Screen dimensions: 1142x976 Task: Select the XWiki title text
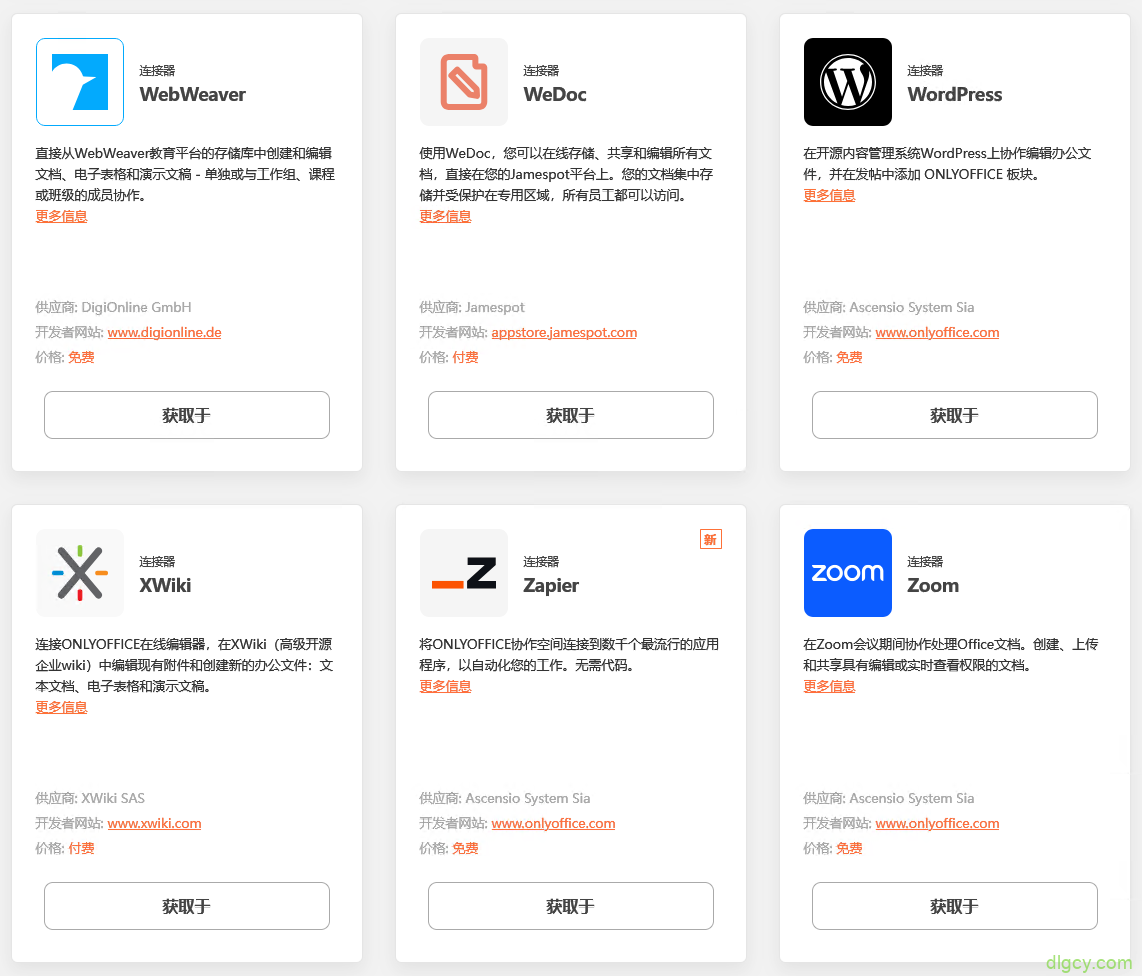coord(165,586)
